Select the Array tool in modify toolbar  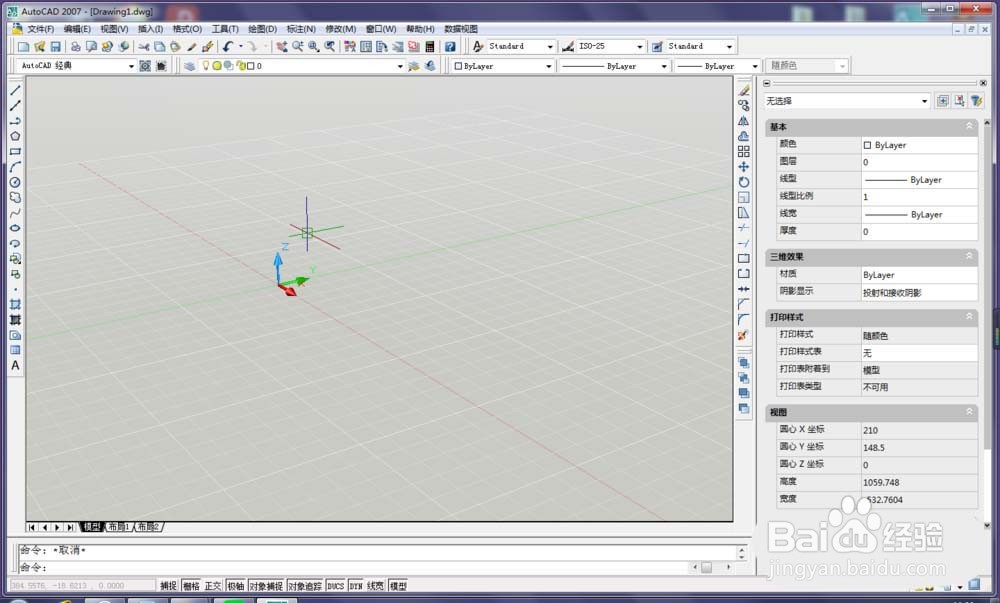[744, 152]
